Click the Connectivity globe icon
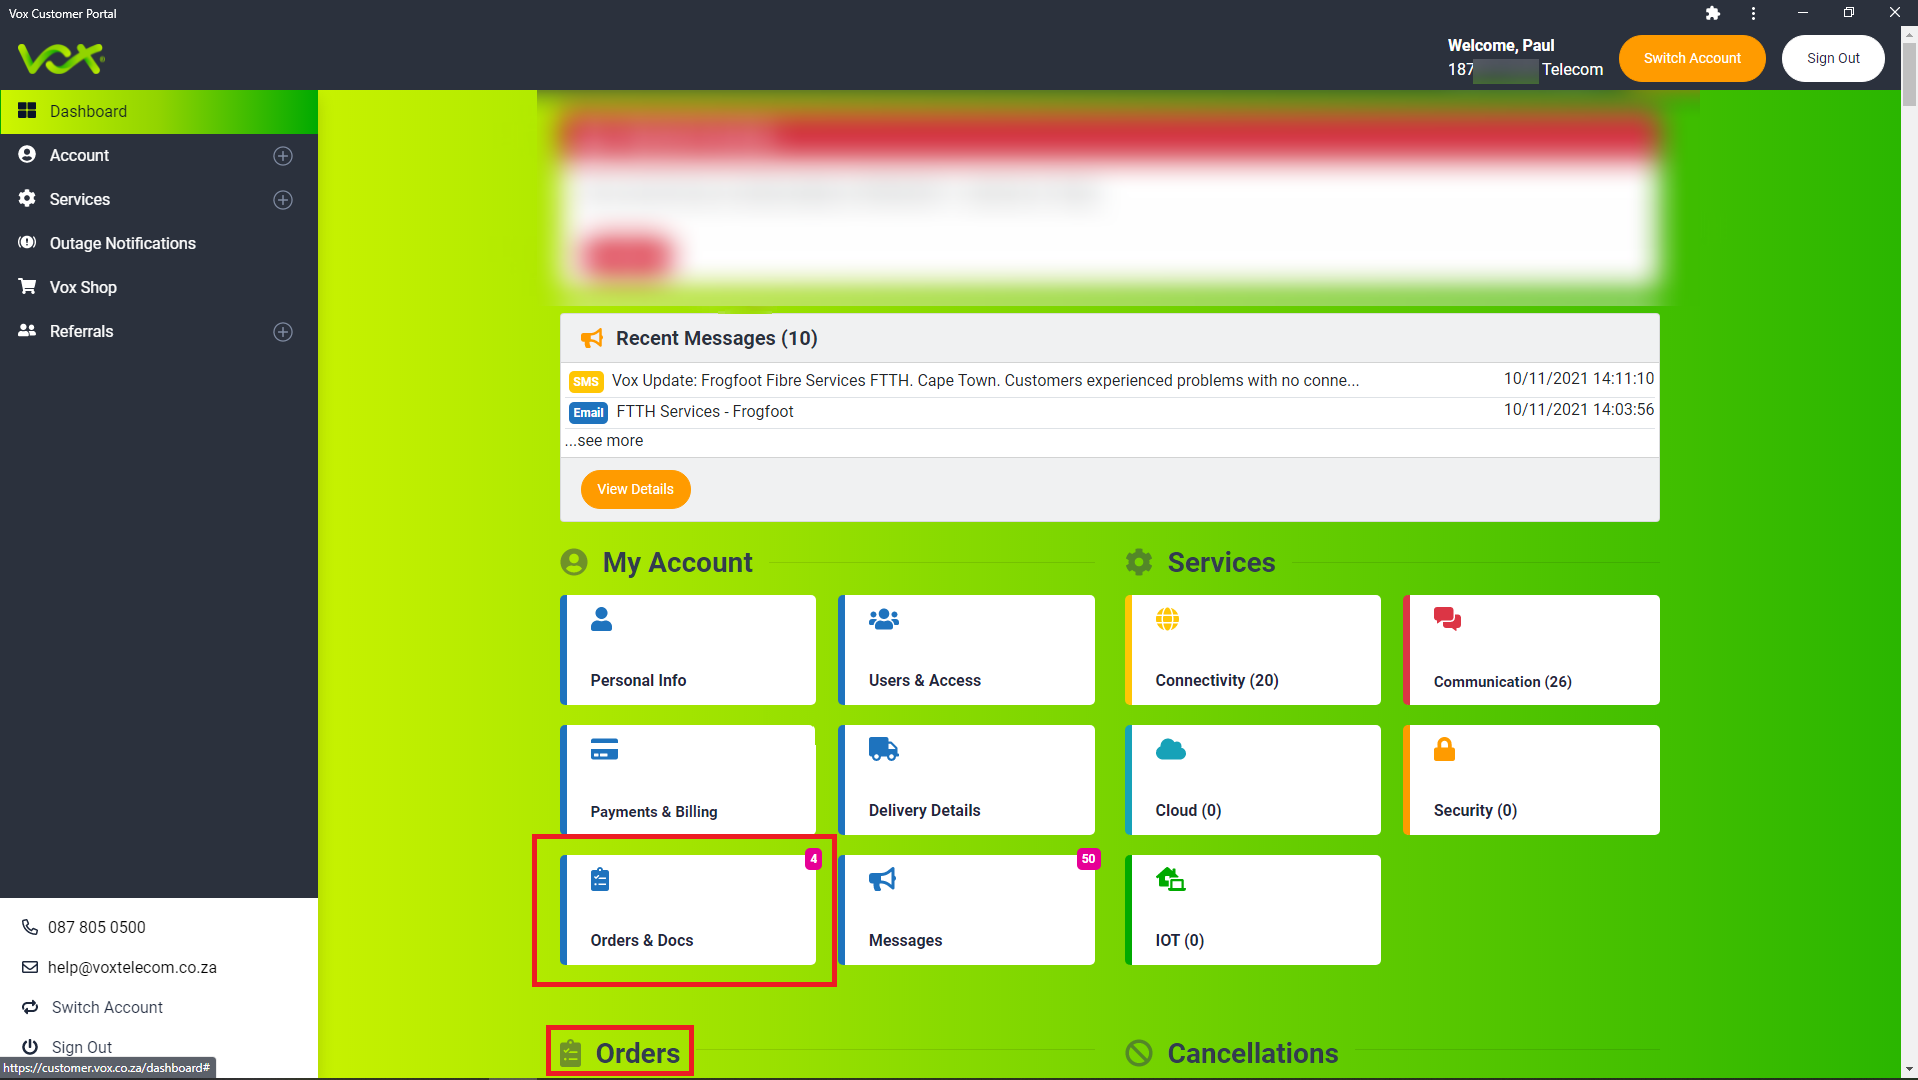The width and height of the screenshot is (1918, 1080). point(1167,619)
